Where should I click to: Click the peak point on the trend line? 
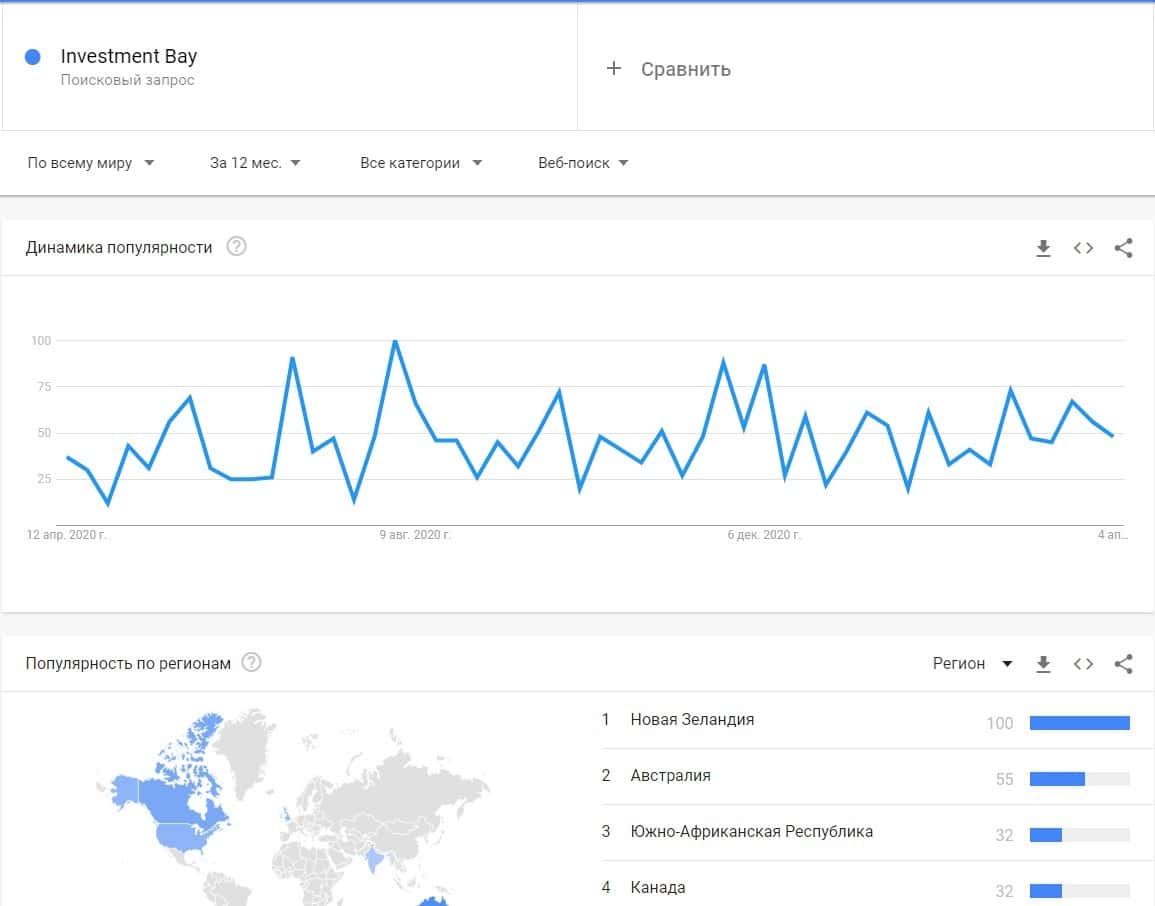(395, 341)
